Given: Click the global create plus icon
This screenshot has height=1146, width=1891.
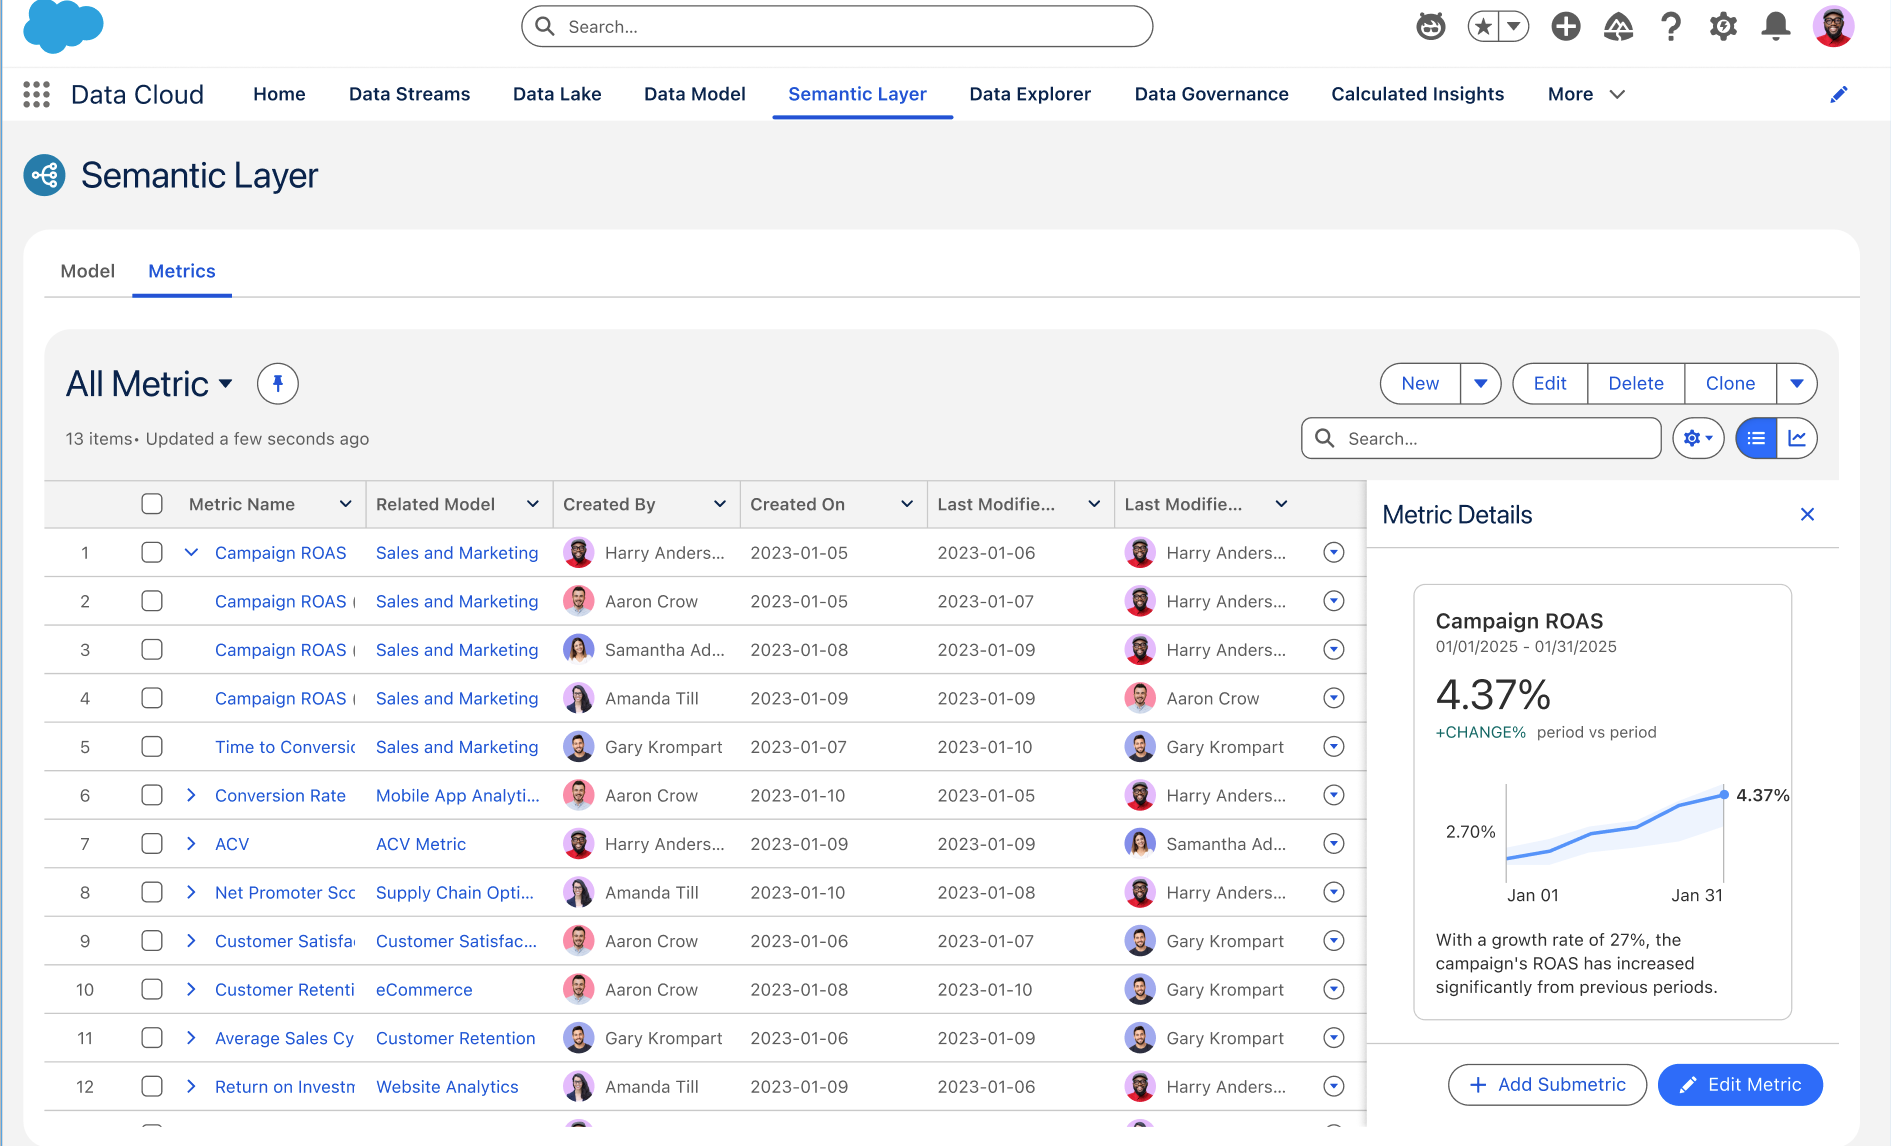Looking at the screenshot, I should point(1565,27).
